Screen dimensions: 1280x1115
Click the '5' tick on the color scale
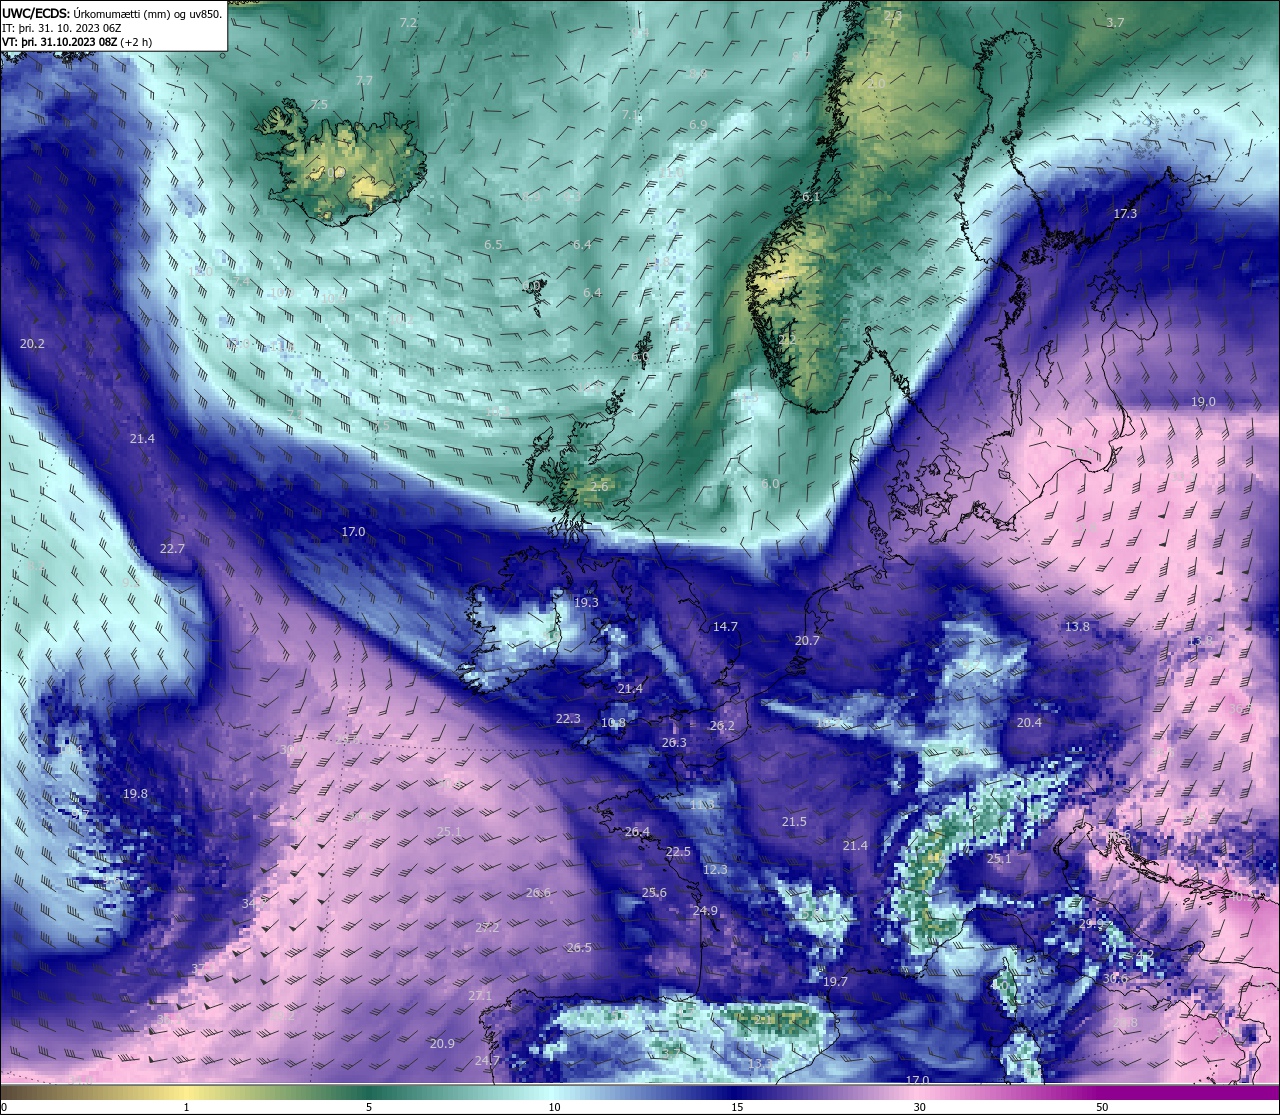pos(369,1107)
